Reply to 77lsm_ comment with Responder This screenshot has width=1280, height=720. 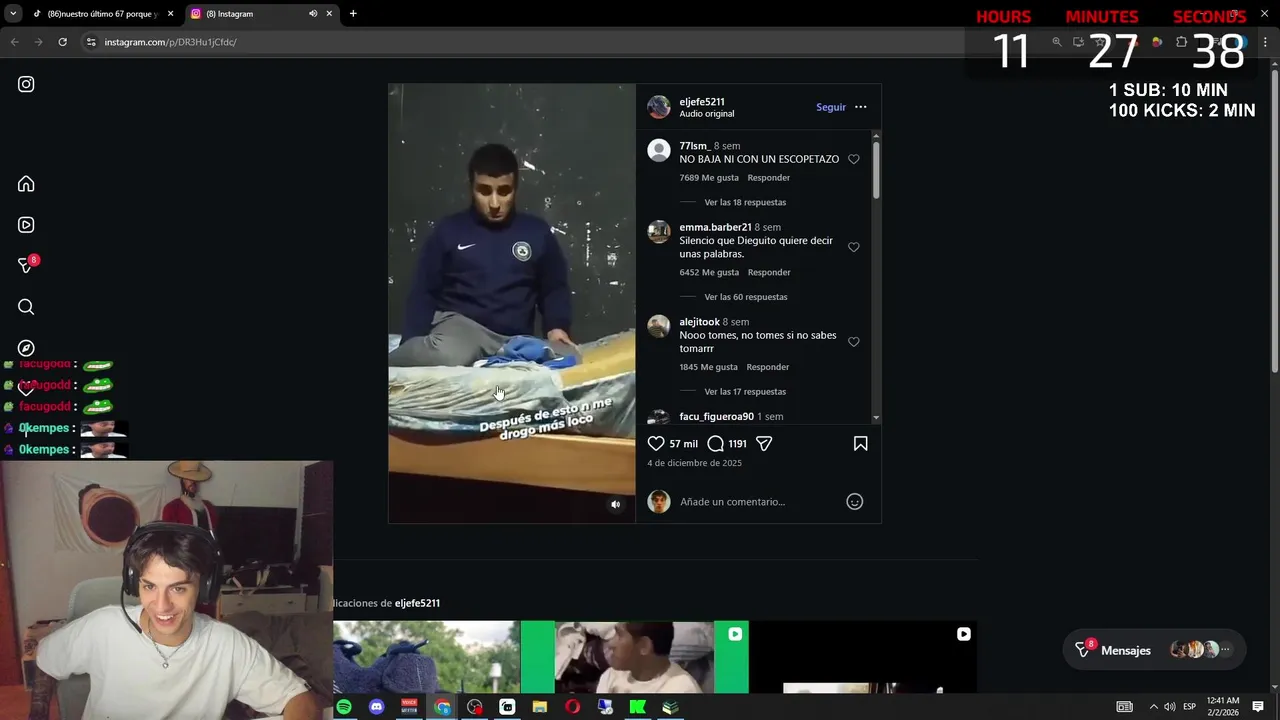[x=769, y=178]
